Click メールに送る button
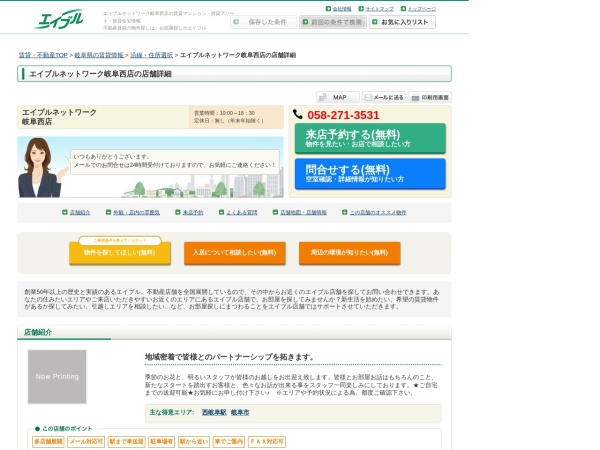Screen dimensions: 600x450 [x=384, y=98]
